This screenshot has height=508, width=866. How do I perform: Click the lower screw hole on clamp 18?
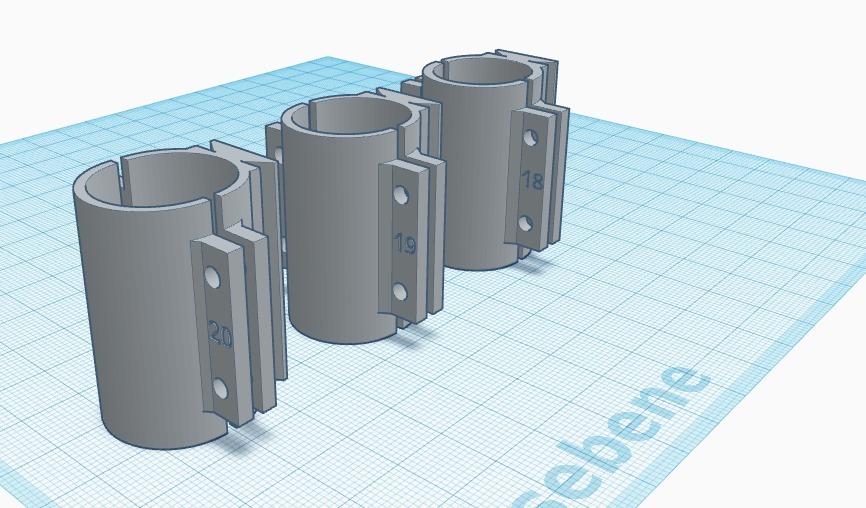coord(525,223)
